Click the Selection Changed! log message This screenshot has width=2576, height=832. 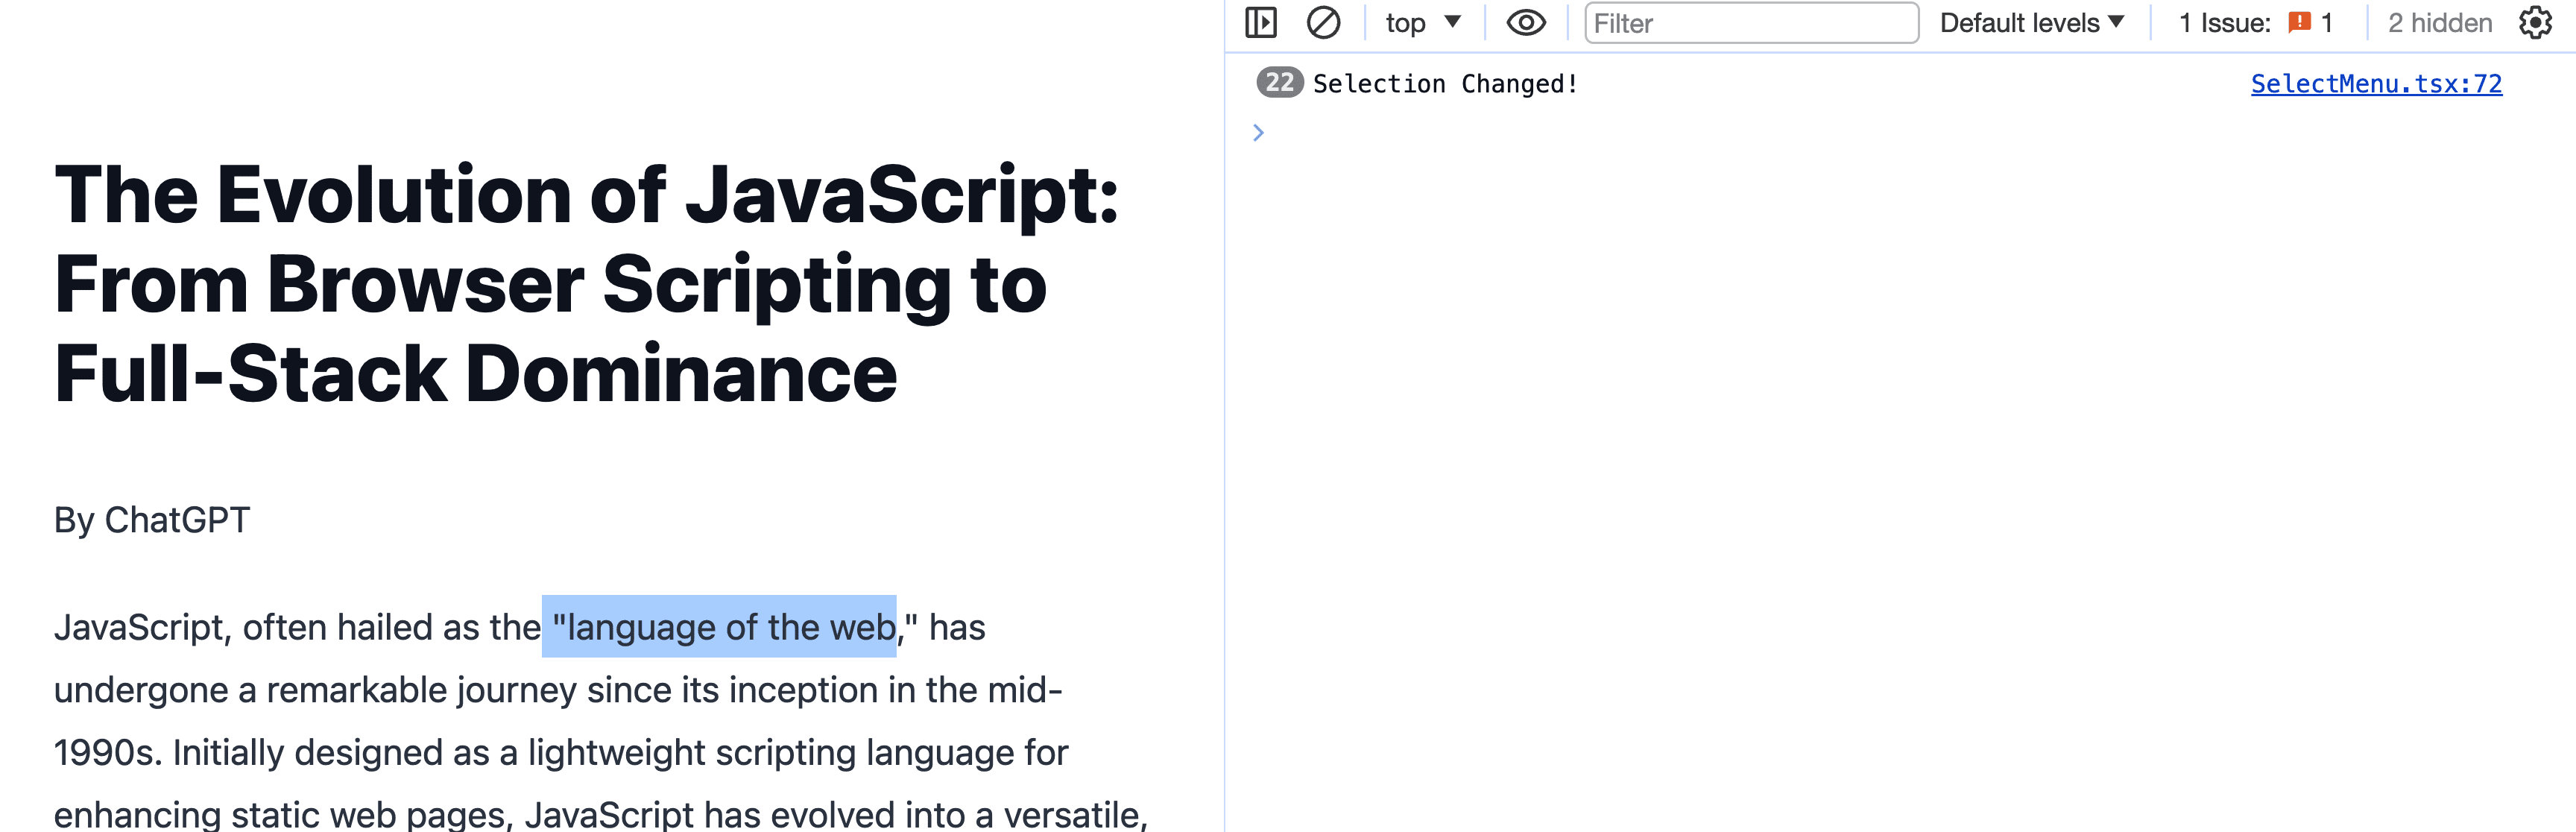click(x=1445, y=84)
